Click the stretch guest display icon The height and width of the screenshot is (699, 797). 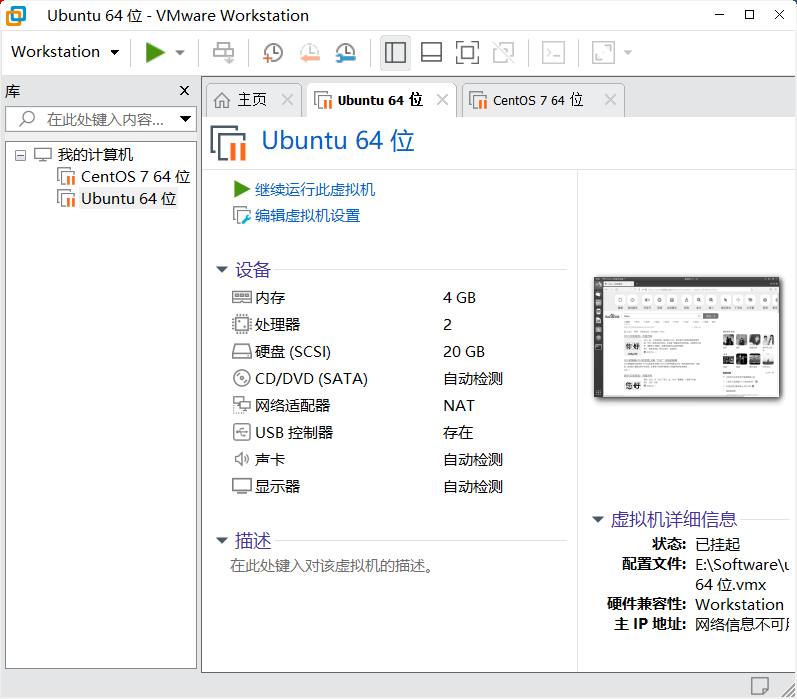(603, 52)
